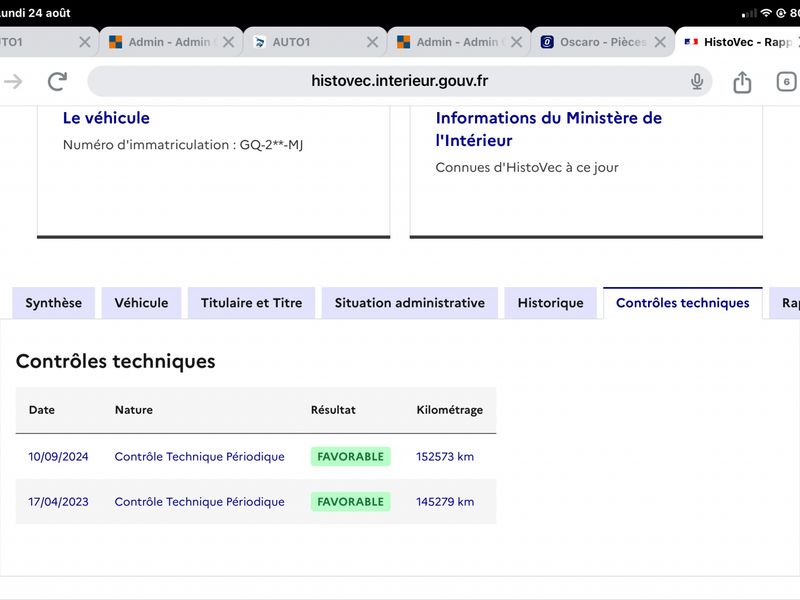Click FAVORABLE badge in the 10/09/2024 row
The height and width of the screenshot is (600, 800).
(351, 457)
